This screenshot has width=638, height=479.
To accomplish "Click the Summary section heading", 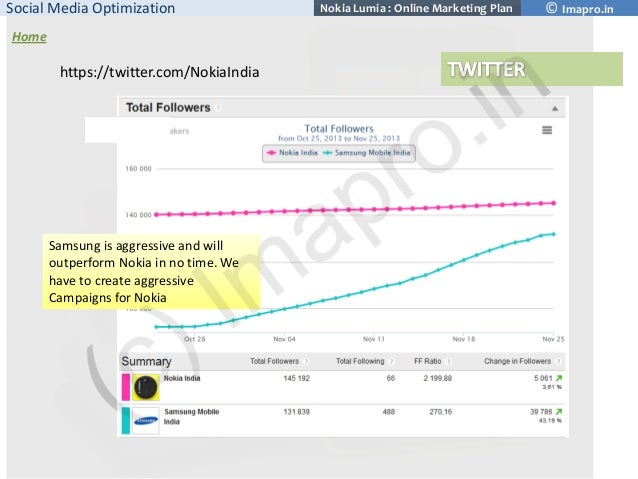I will (x=146, y=362).
